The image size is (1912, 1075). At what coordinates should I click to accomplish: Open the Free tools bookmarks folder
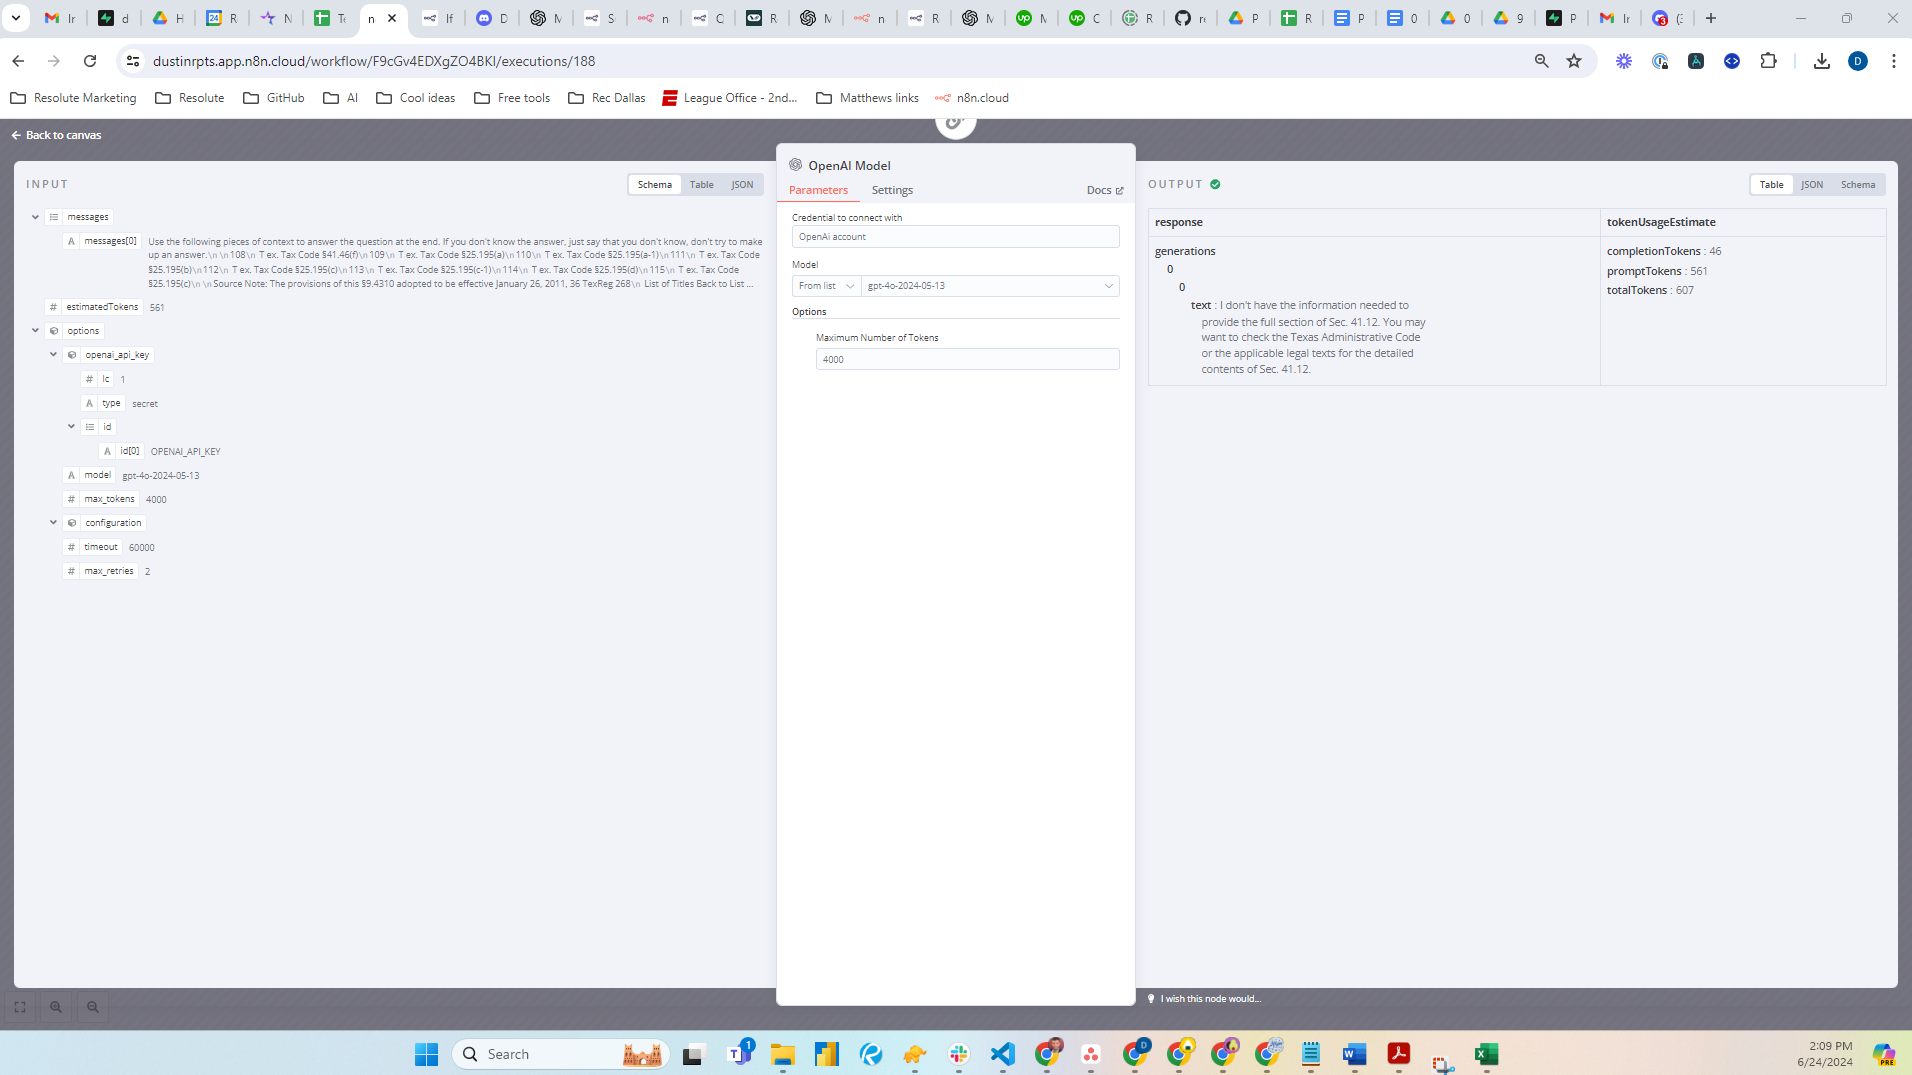[512, 98]
